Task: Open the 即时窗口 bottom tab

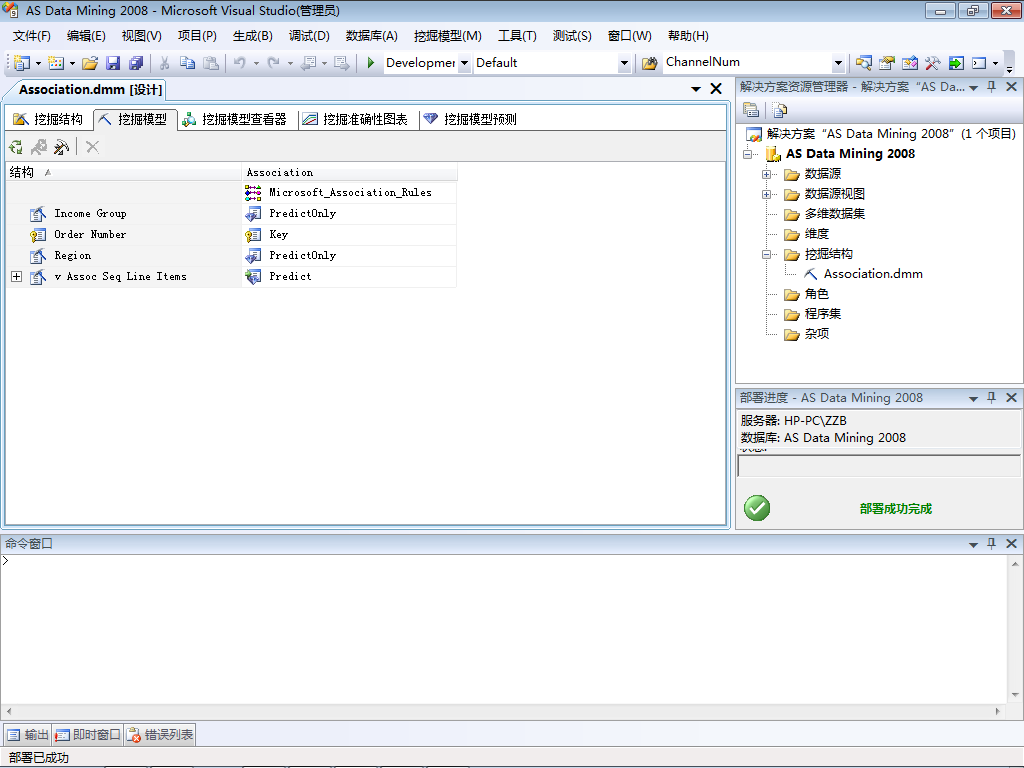Action: point(88,735)
